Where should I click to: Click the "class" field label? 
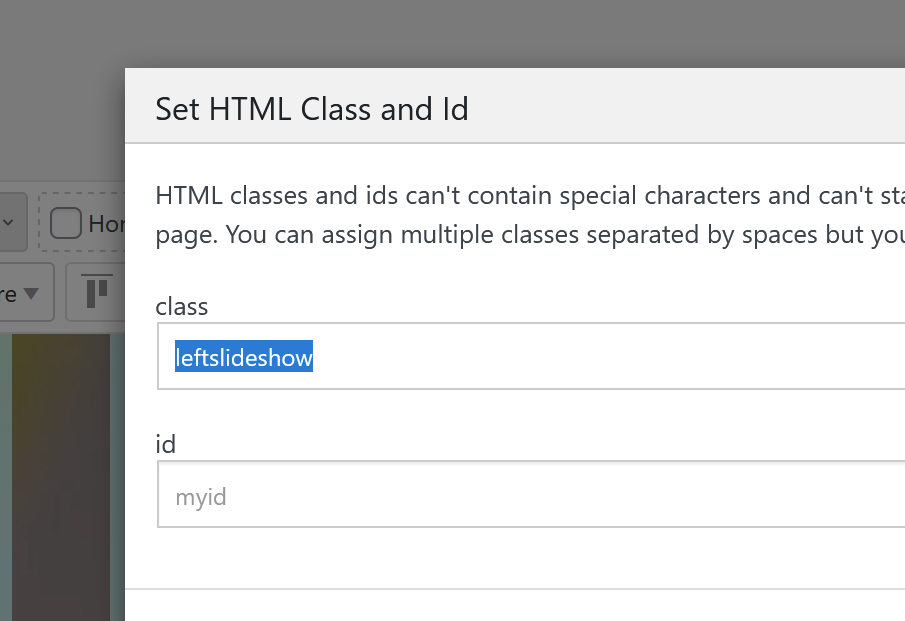click(182, 306)
